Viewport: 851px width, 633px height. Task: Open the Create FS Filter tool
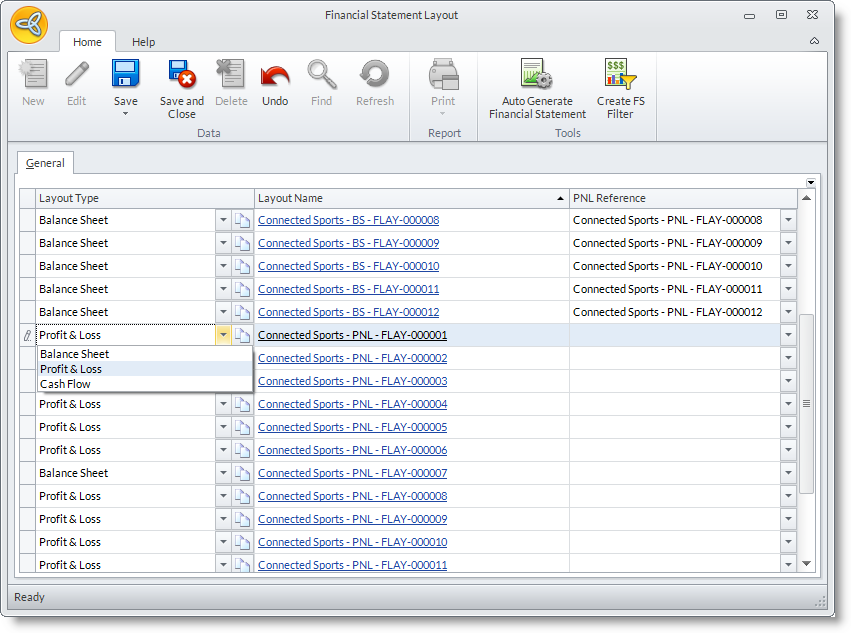coord(620,75)
